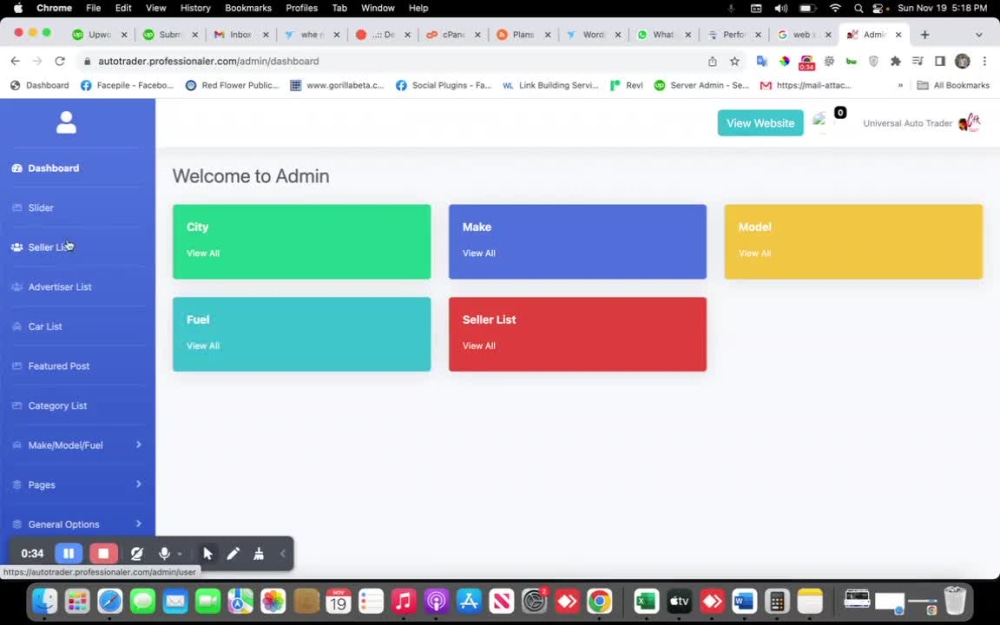Expand the General Options submenu arrow
The width and height of the screenshot is (1000, 625).
[138, 524]
